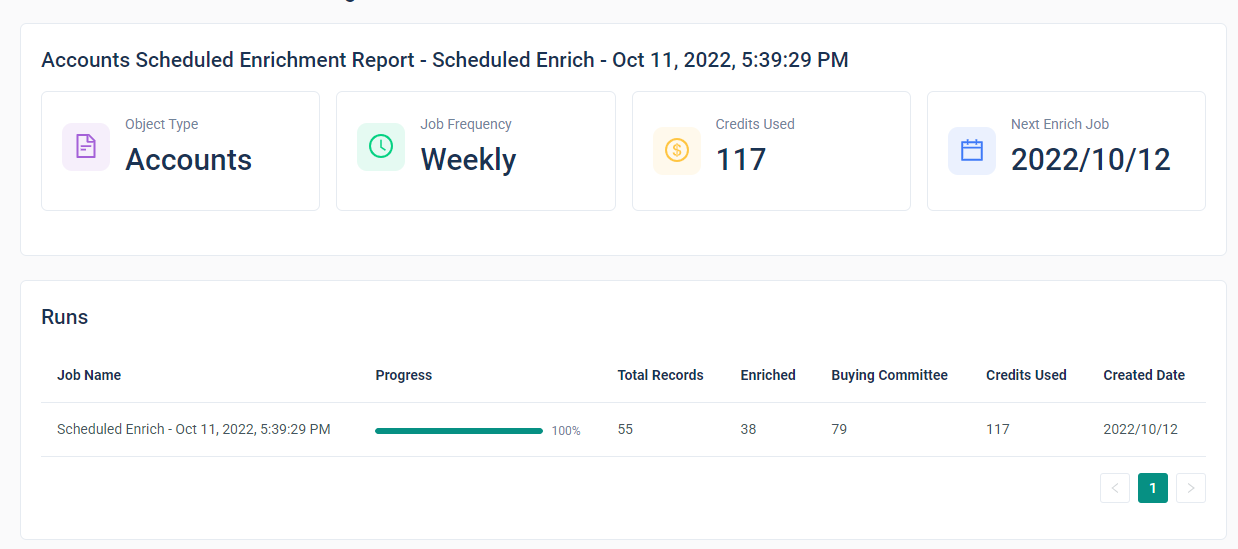Screen dimensions: 1238x549
Task: Click the purple document Object Type icon
Action: [86, 147]
